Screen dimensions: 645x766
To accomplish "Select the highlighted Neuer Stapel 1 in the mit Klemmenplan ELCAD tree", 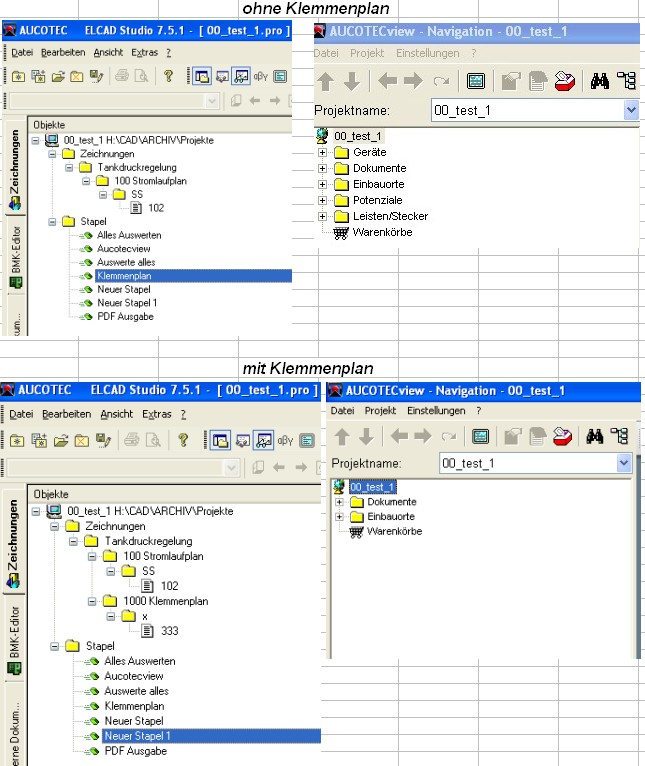I will [x=211, y=736].
